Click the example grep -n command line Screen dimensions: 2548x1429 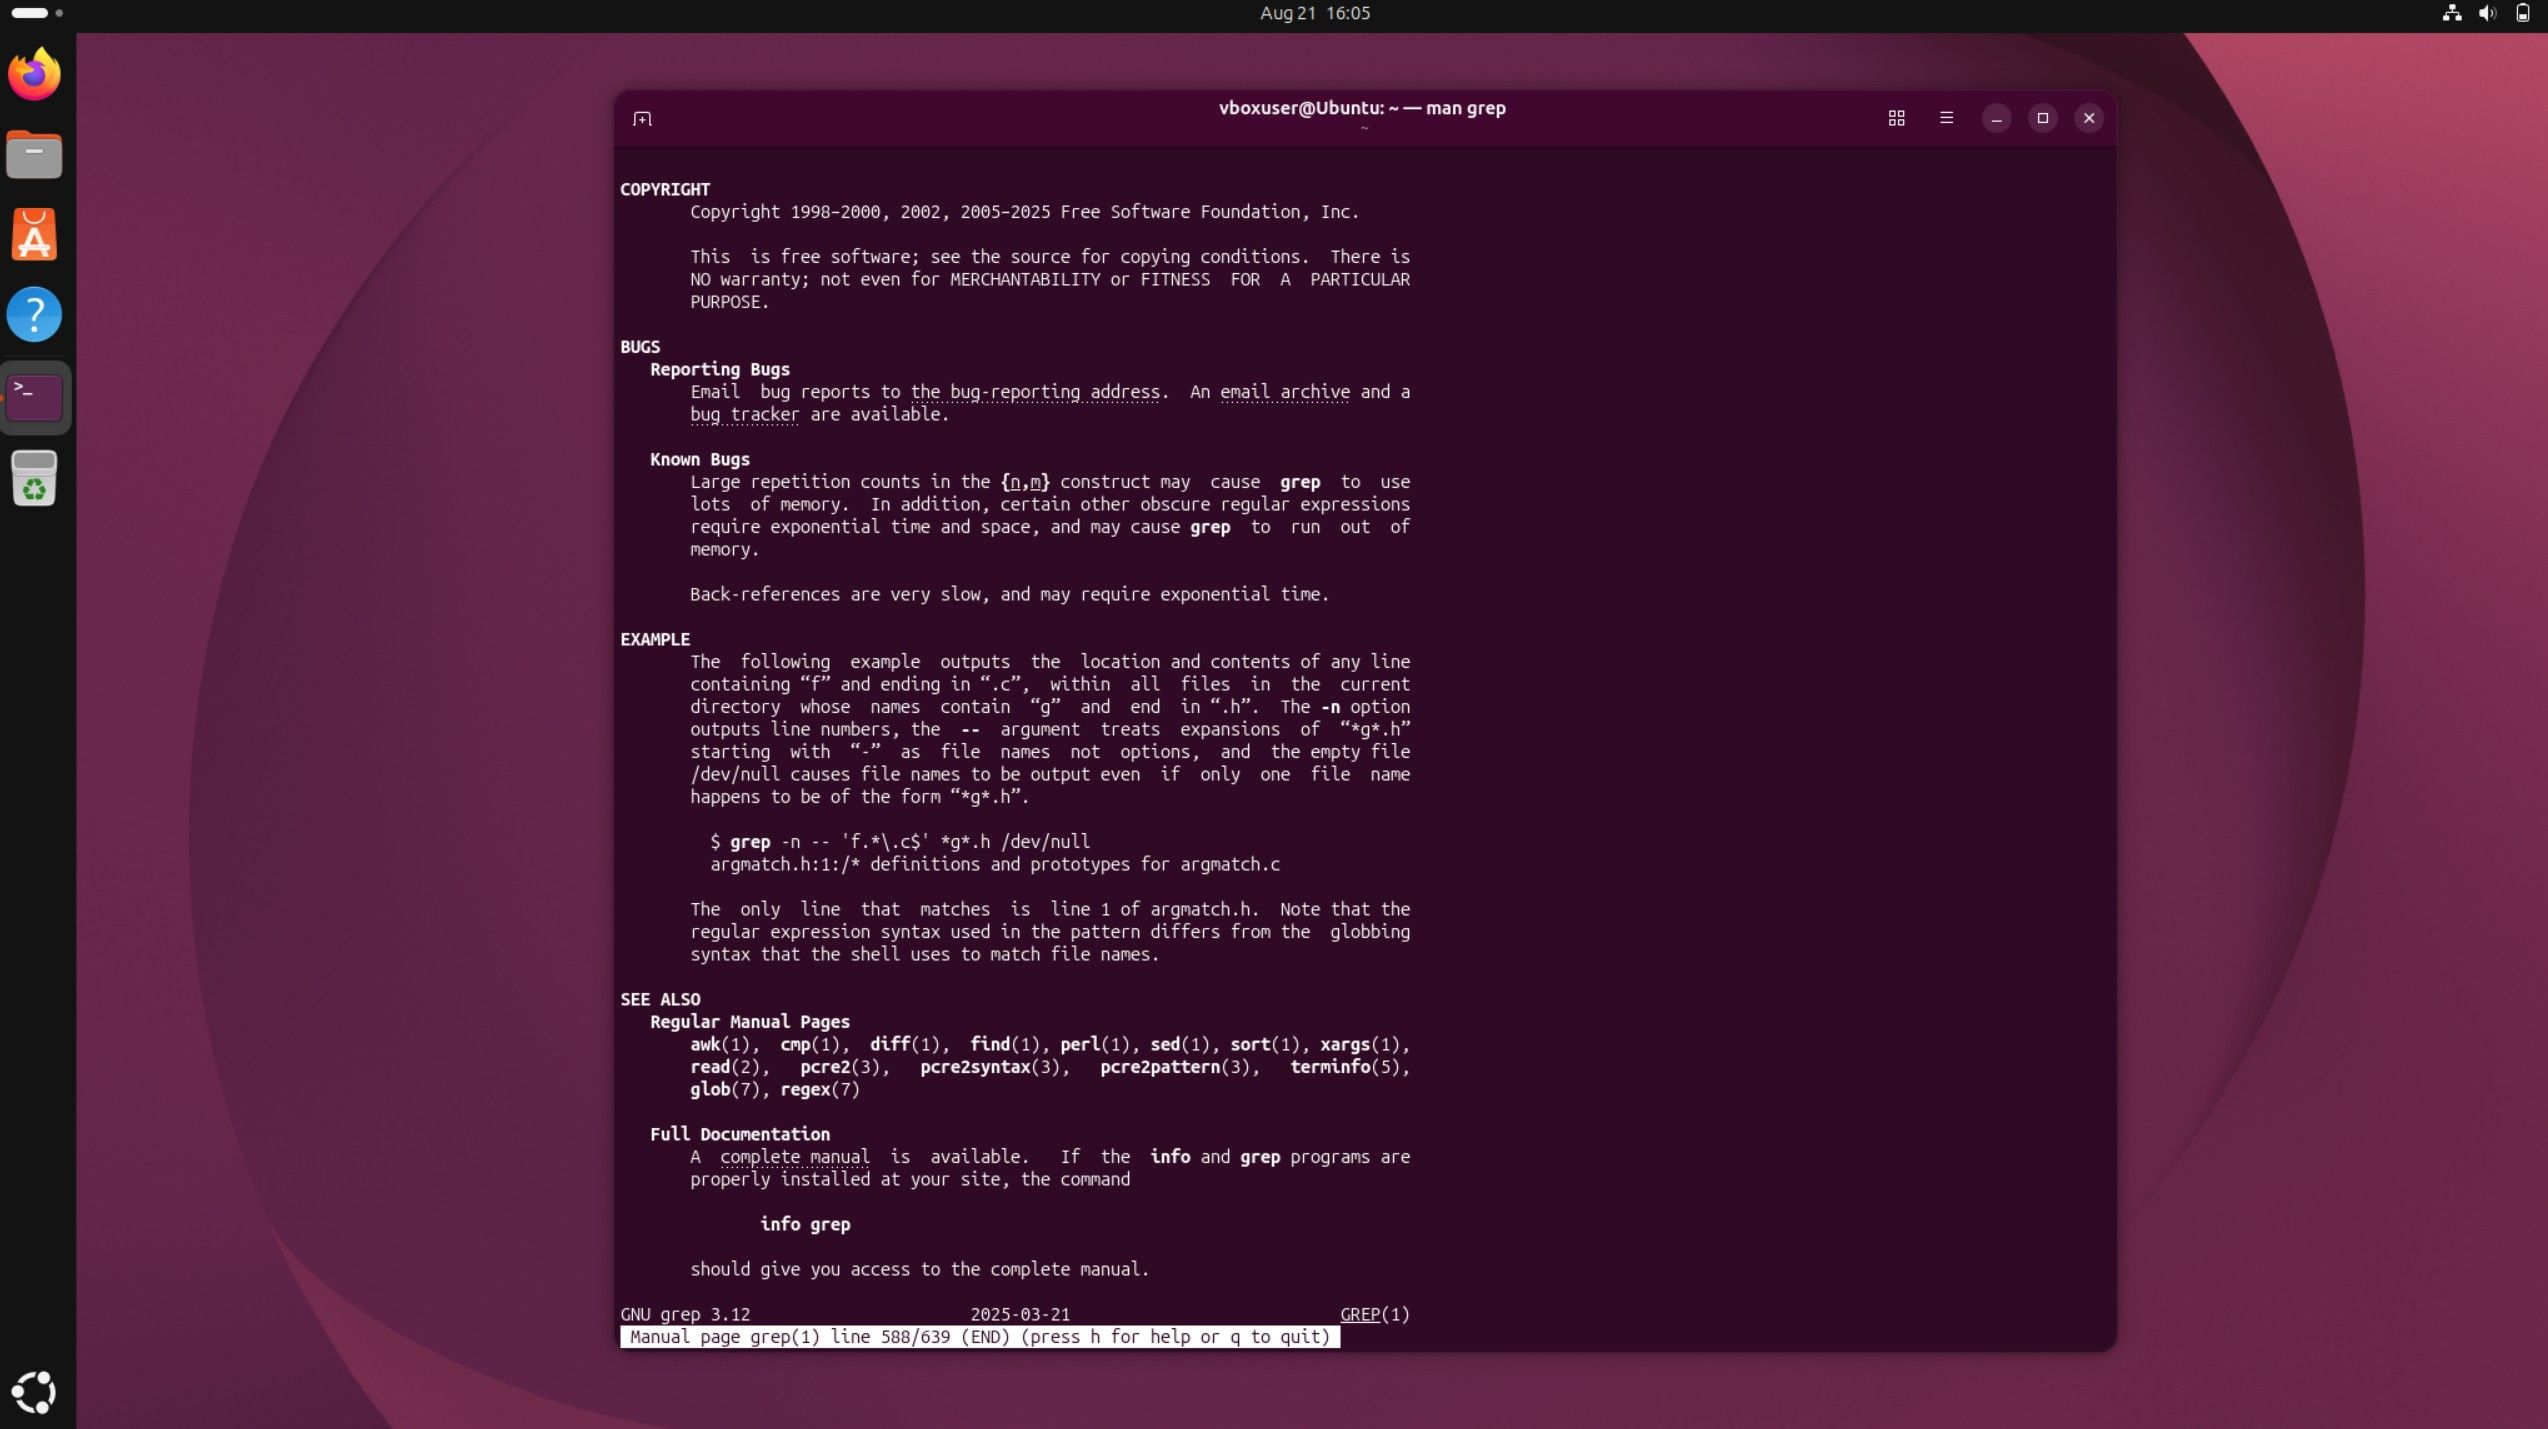pos(900,842)
